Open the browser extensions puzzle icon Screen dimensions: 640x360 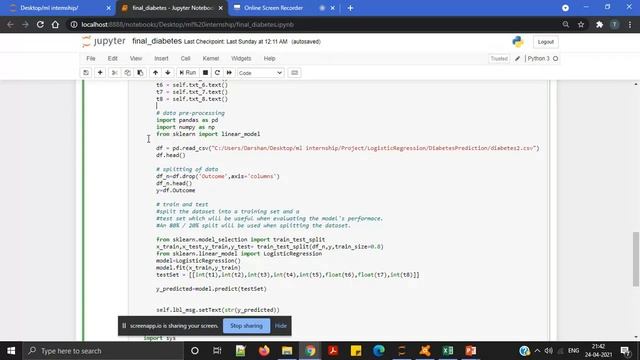click(x=599, y=24)
